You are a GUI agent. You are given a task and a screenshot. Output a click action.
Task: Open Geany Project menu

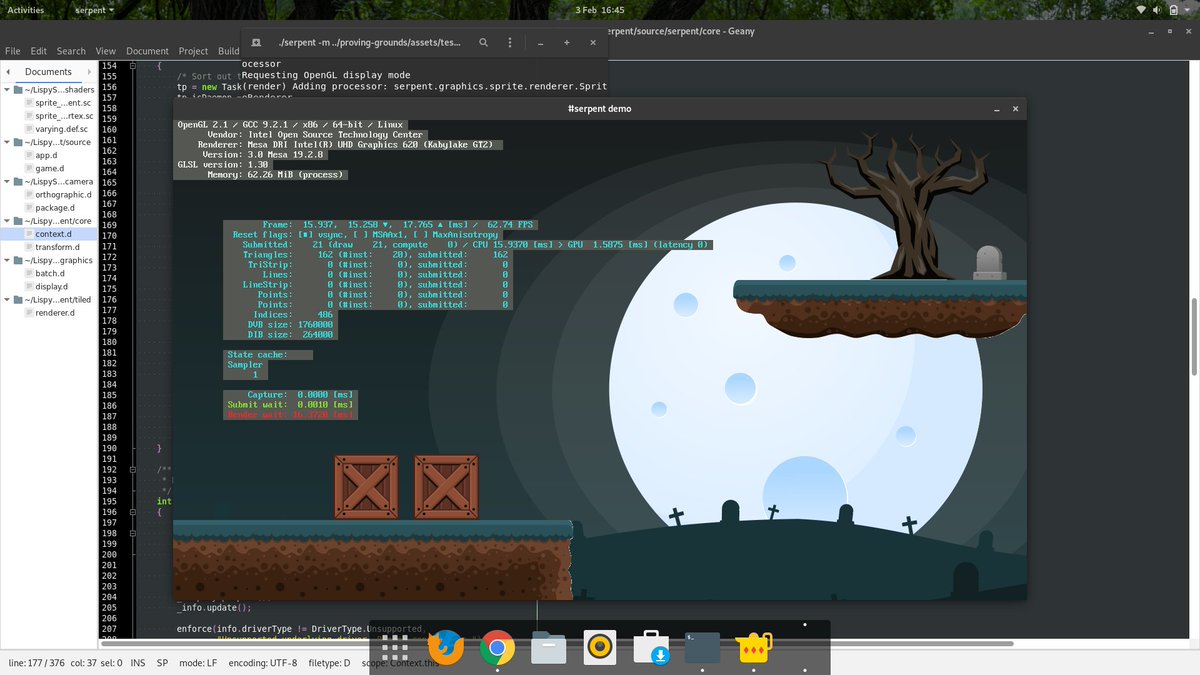pos(193,51)
